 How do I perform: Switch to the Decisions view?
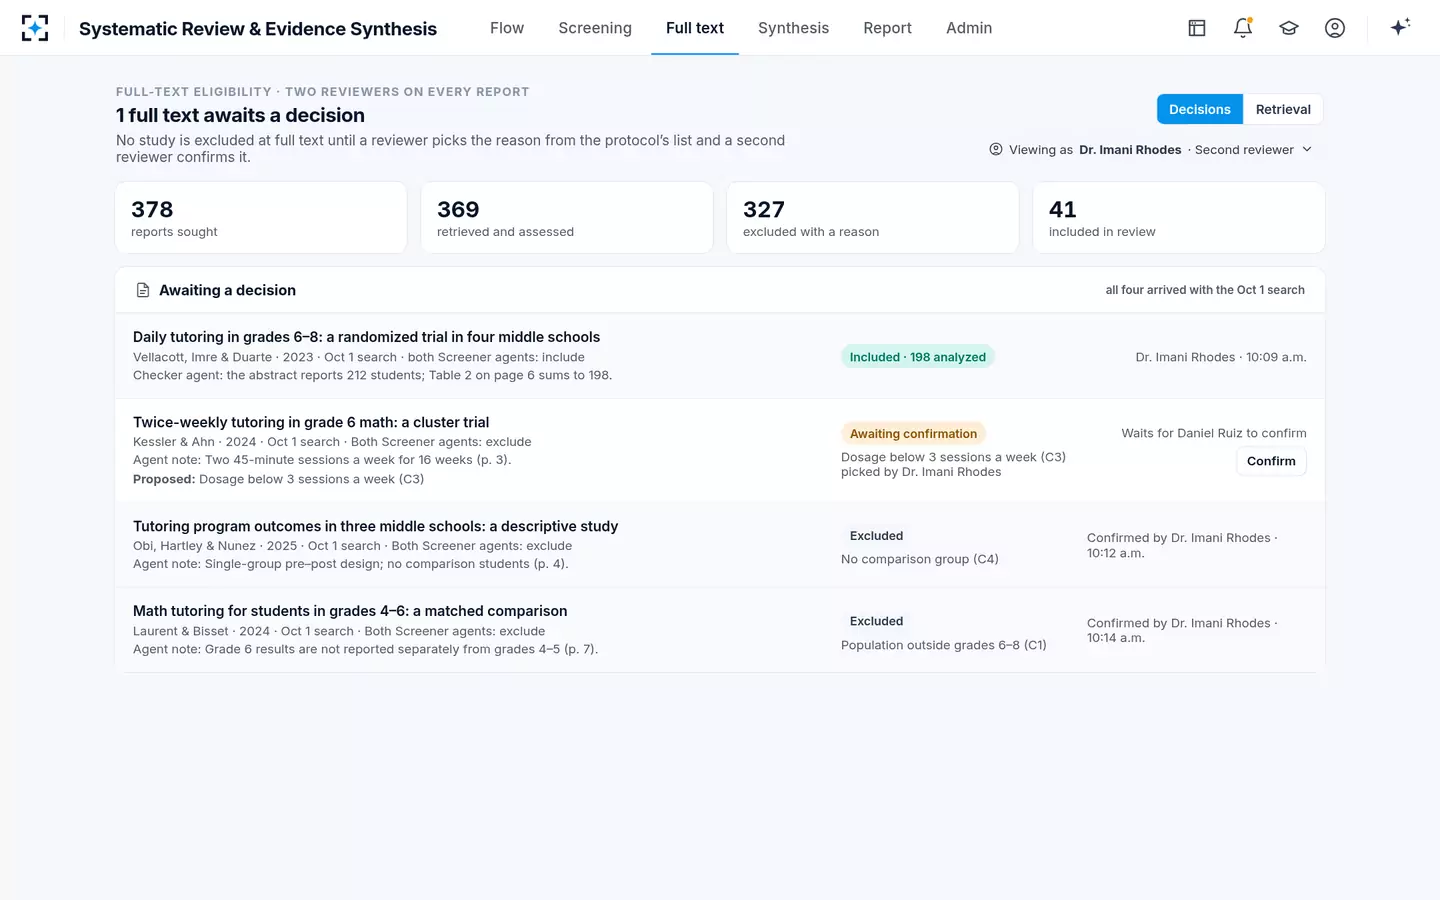1200,109
